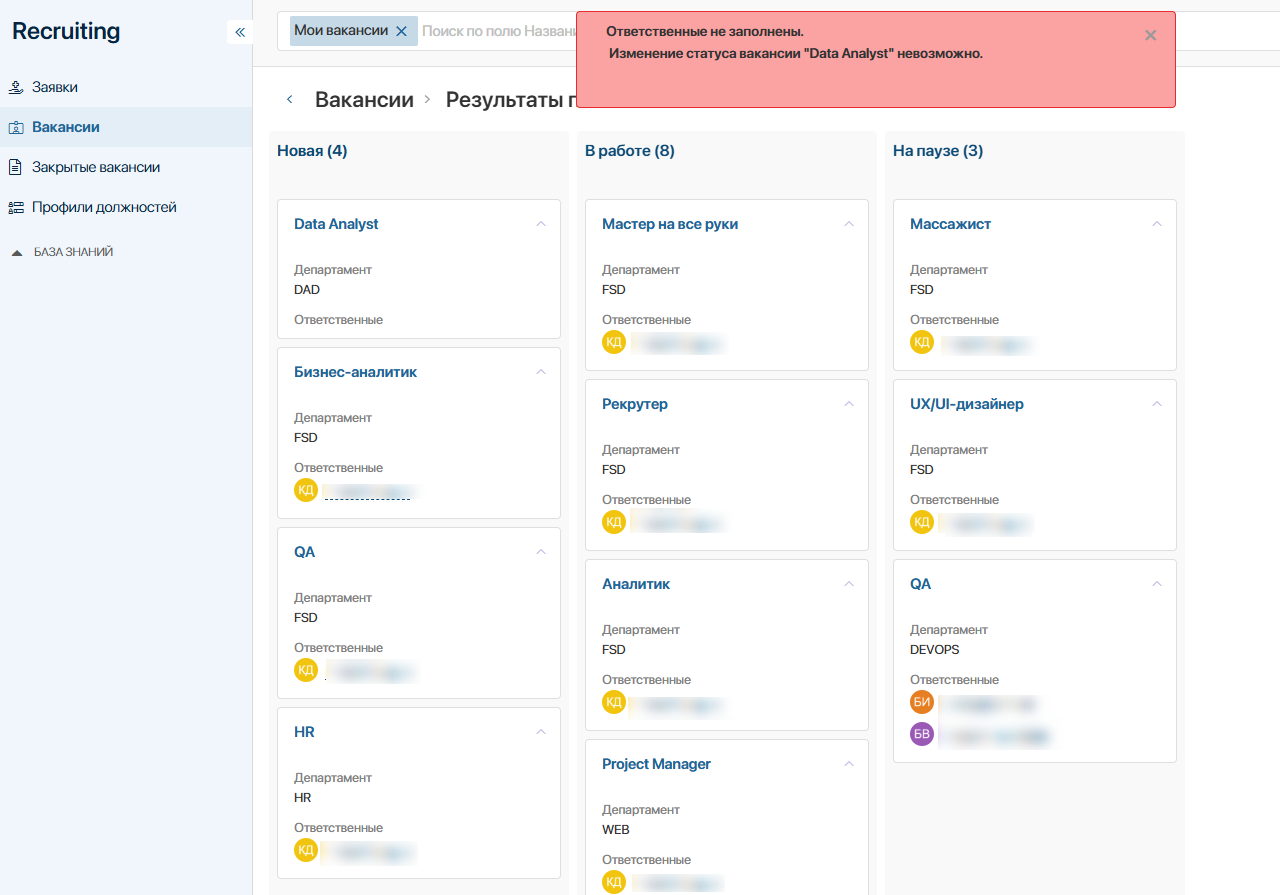This screenshot has width=1280, height=895.
Task: Click the Заявки sidebar icon
Action: pos(16,87)
